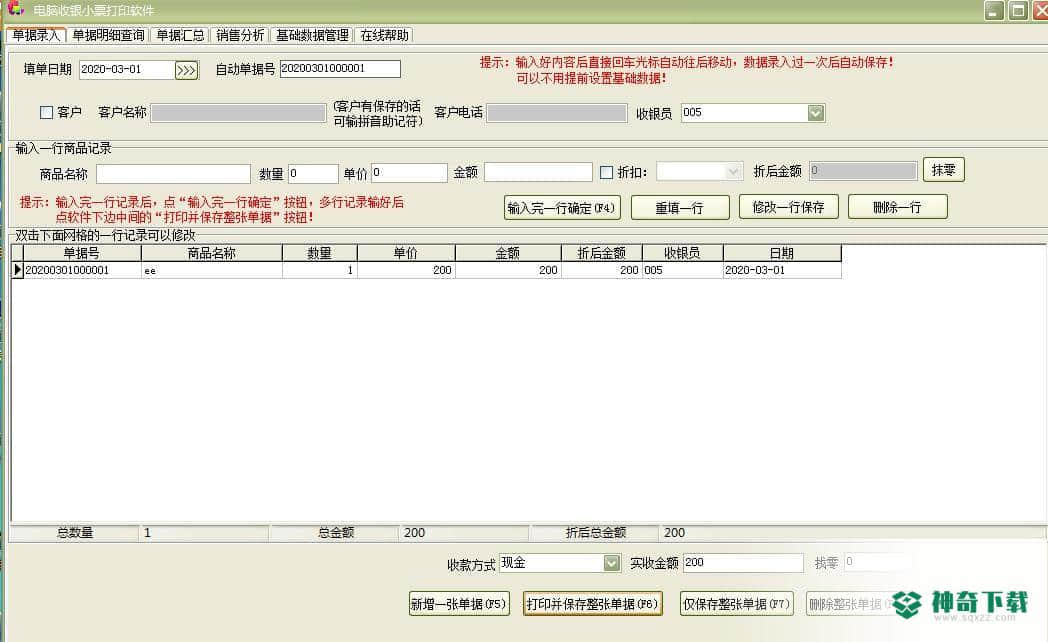Viewport: 1048px width, 642px height.
Task: Open the 销售分析 tab
Action: (240, 35)
